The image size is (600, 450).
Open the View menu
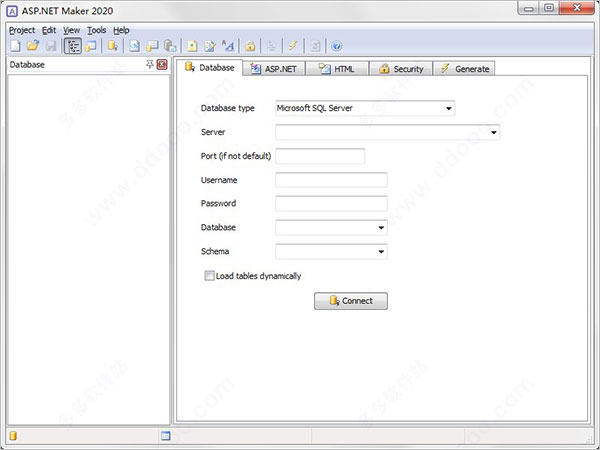point(71,30)
